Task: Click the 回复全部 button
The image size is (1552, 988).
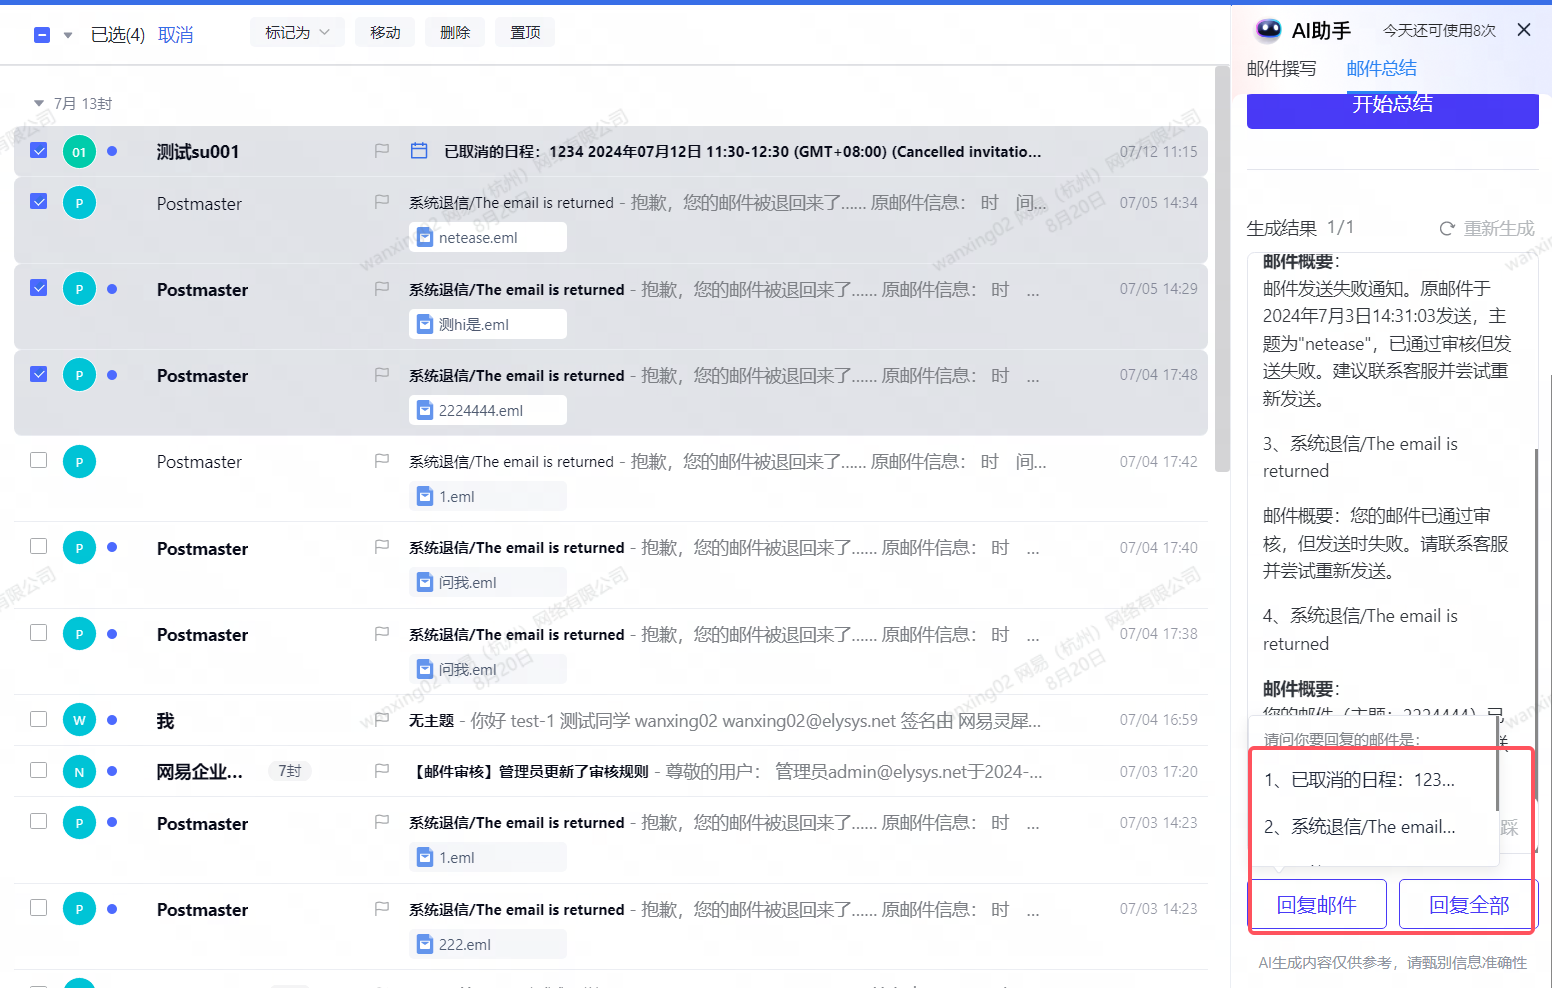Action: coord(1468,905)
